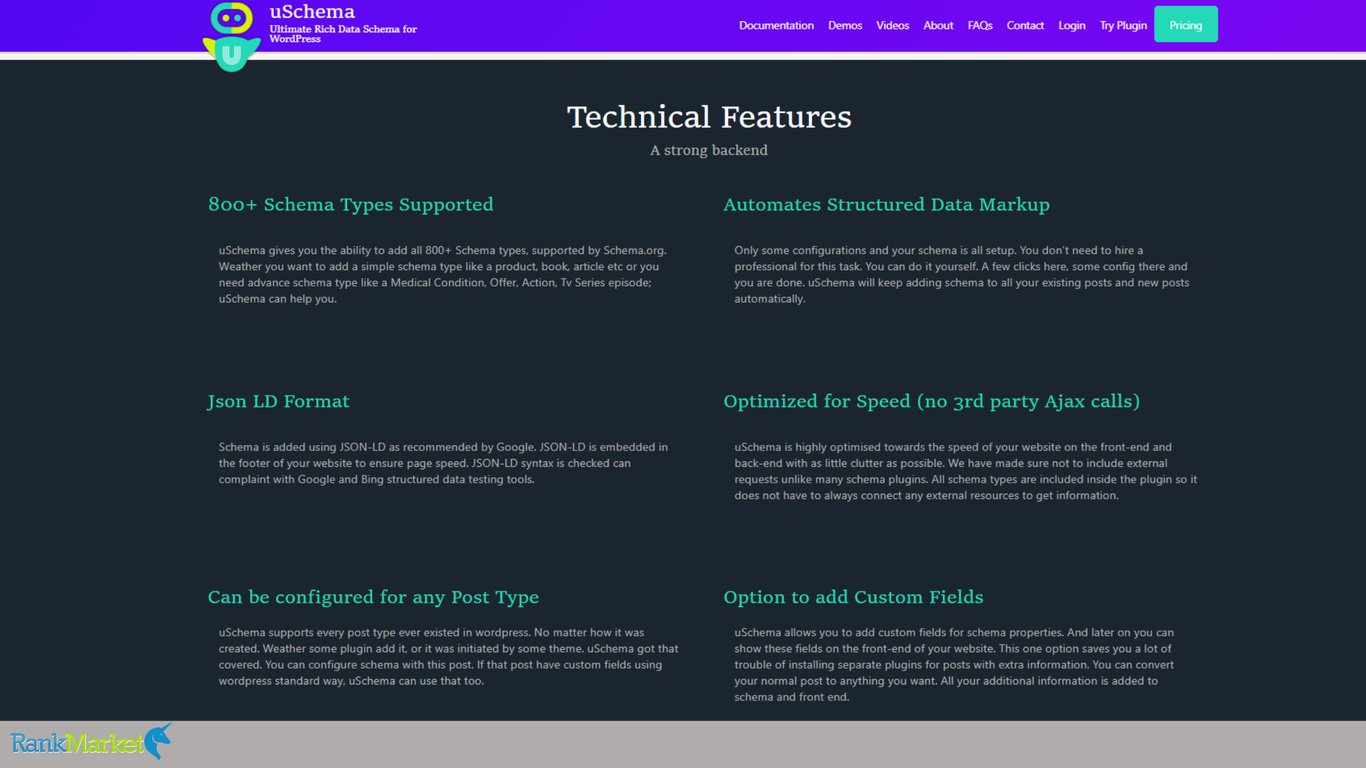This screenshot has width=1366, height=768.
Task: Click the paragraph starting 'Schema is added using JSON-LD'
Action: 443,463
